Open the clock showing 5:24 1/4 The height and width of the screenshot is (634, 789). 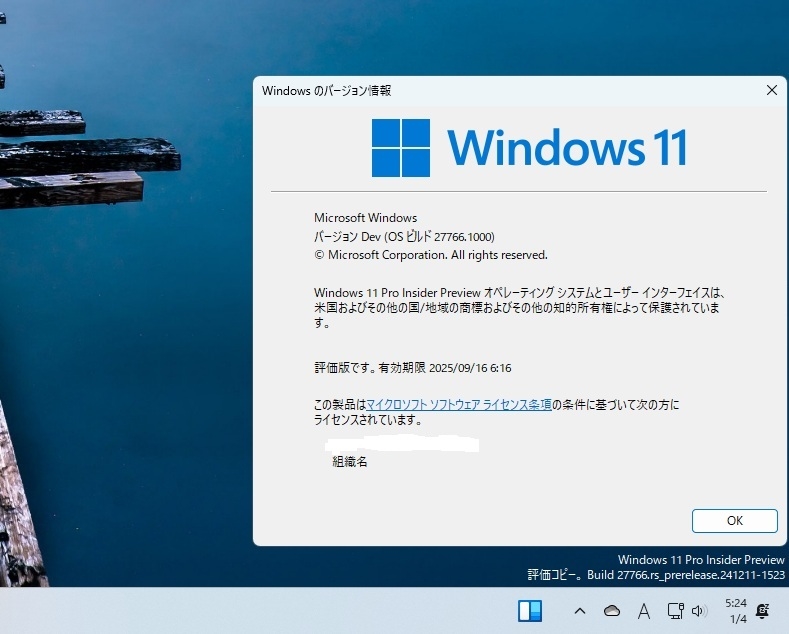736,611
